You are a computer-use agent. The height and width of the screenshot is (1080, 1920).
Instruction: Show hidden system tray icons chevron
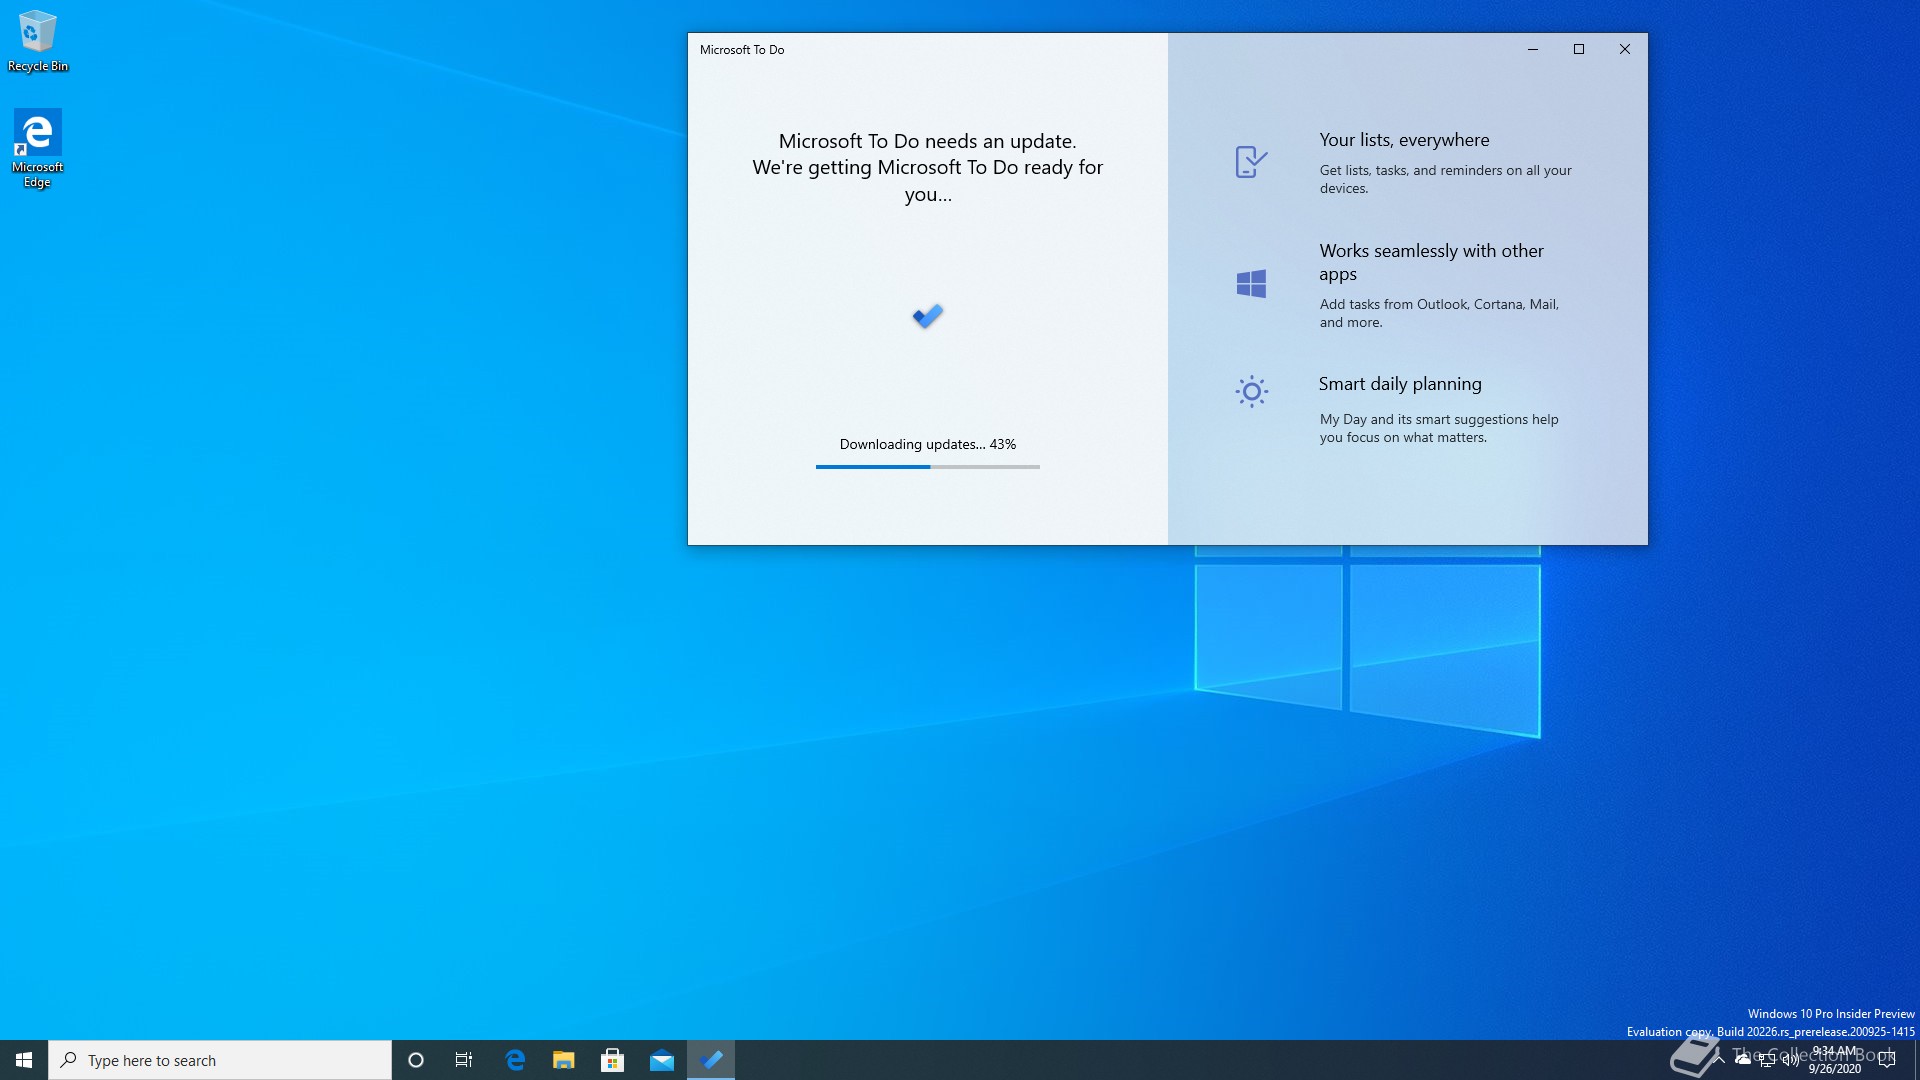1719,1060
